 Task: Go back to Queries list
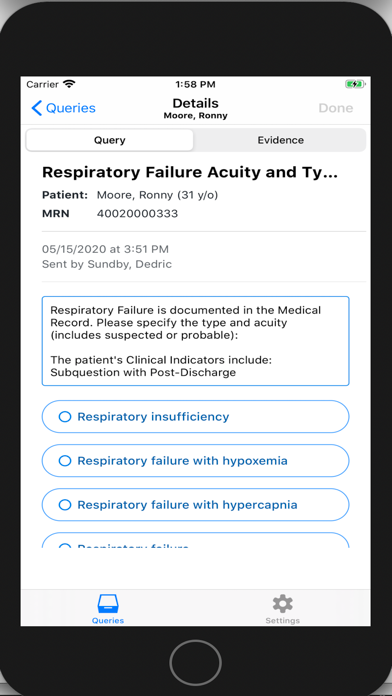[63, 108]
